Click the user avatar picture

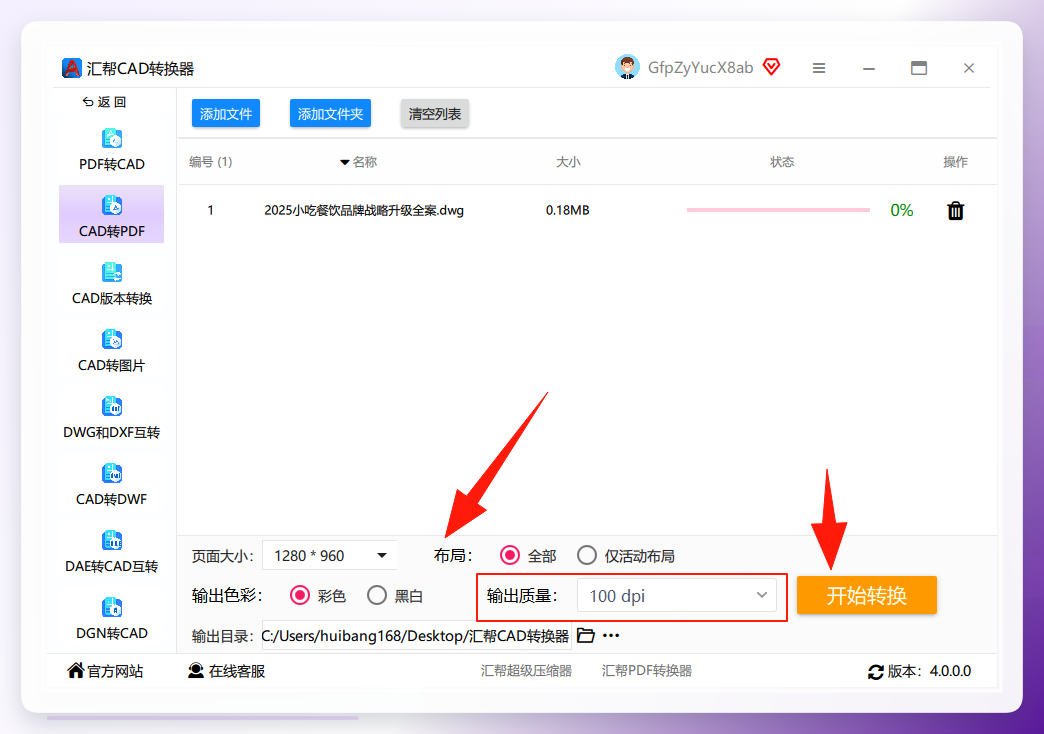627,67
